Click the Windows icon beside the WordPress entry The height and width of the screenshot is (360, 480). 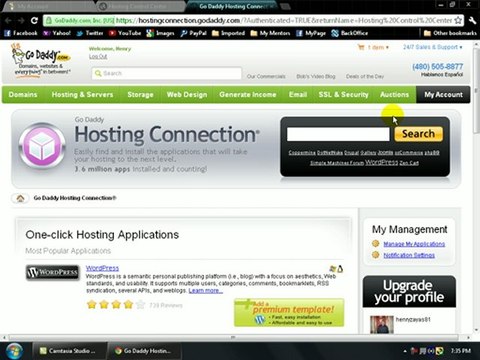332,269
